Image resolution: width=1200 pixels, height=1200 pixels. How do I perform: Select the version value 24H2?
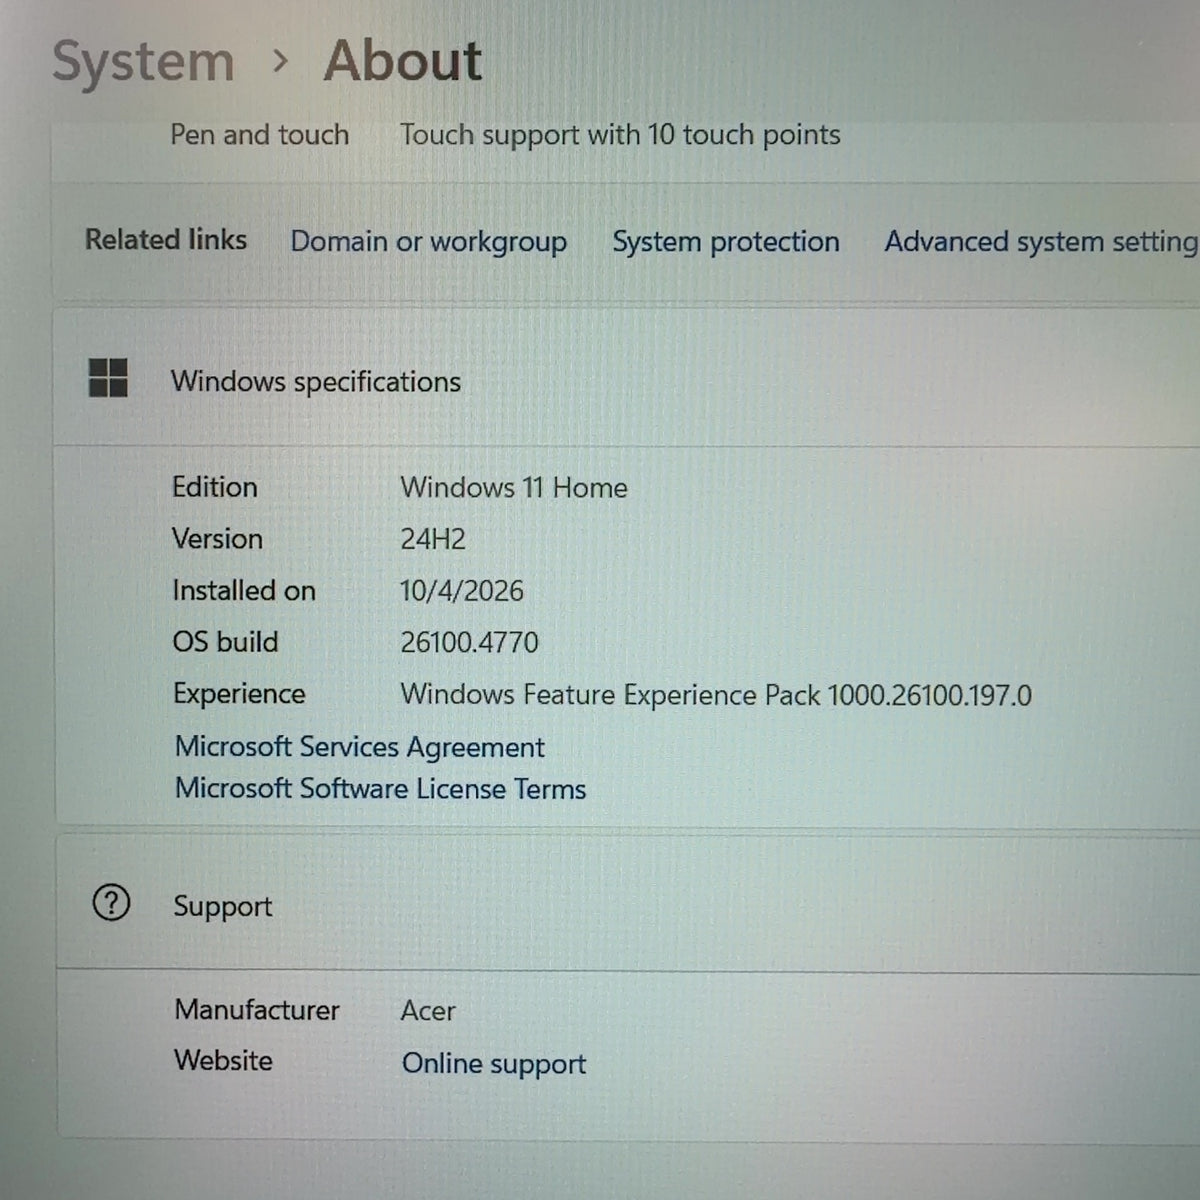tap(433, 539)
